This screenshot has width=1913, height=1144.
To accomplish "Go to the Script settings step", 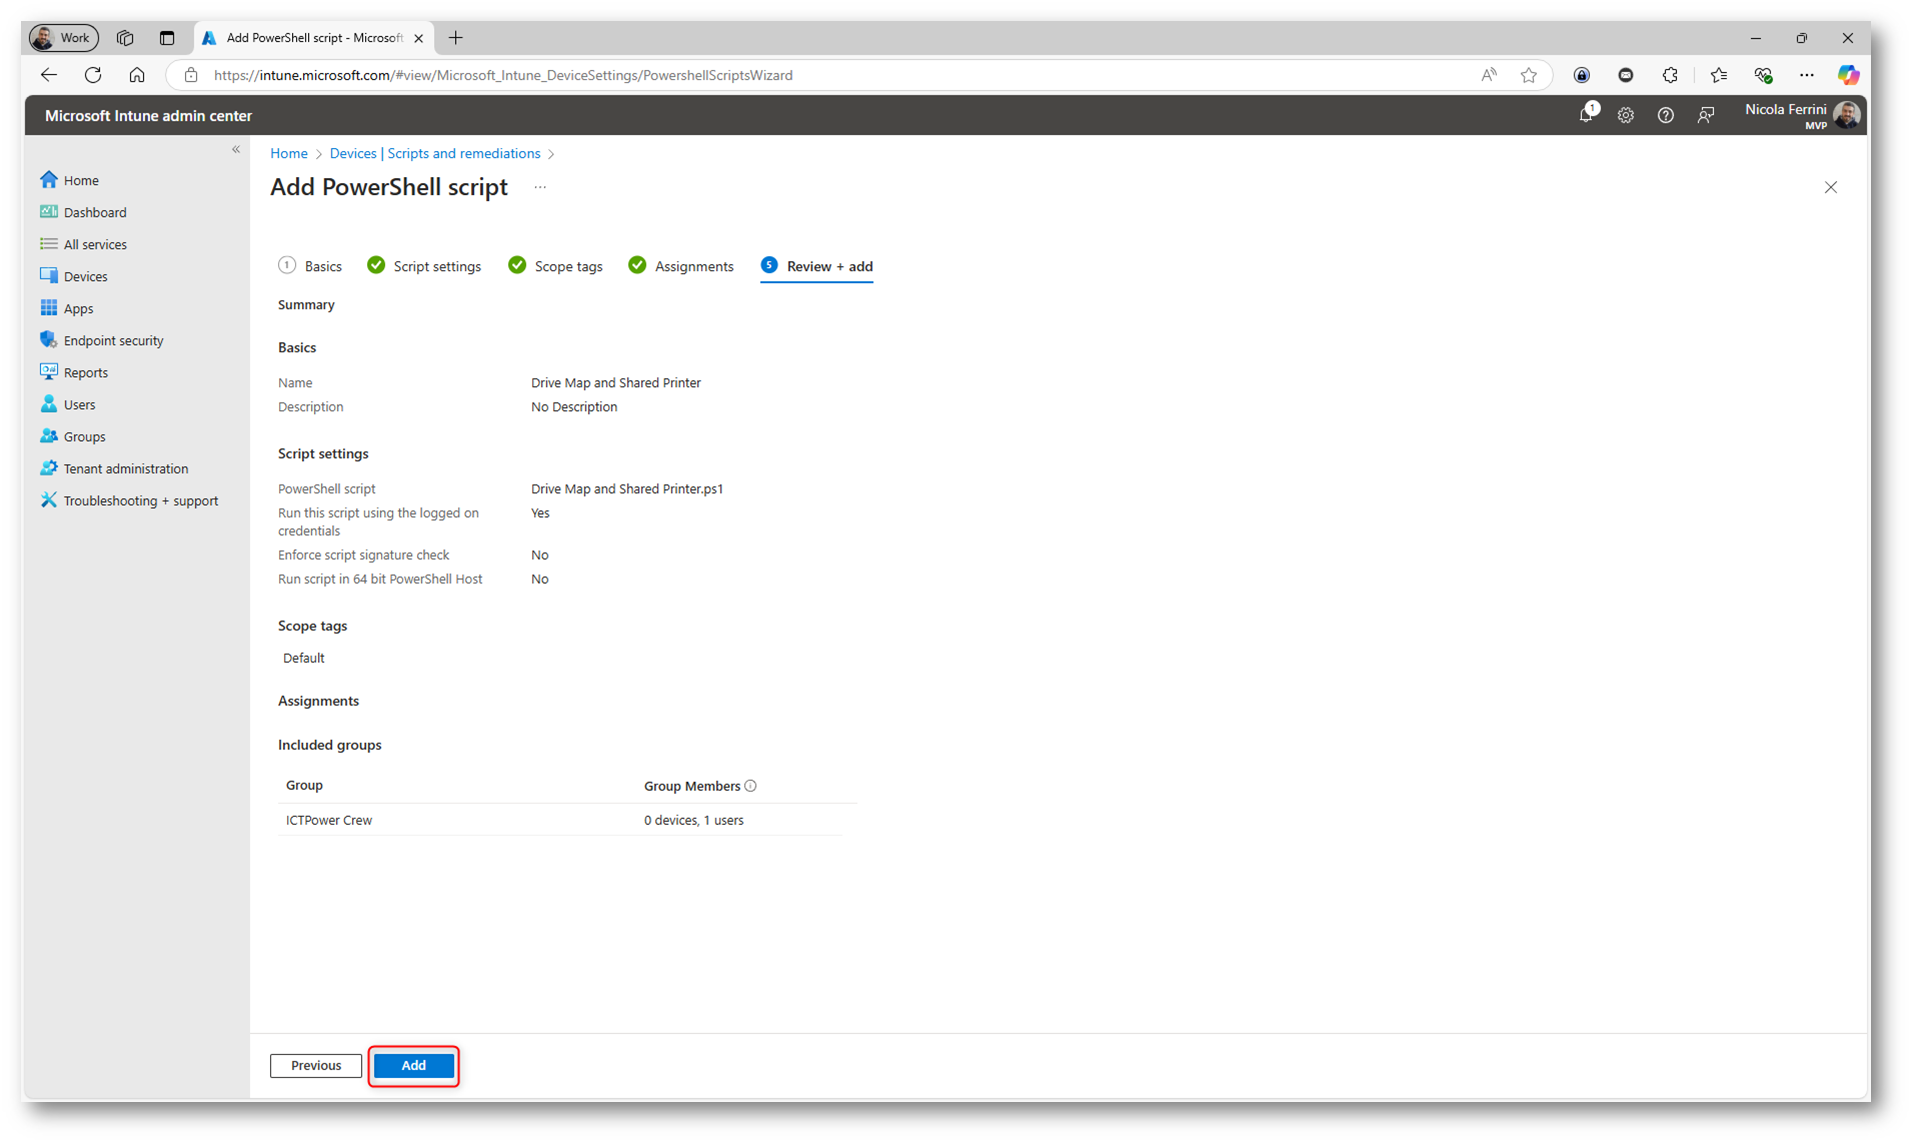I will pos(424,266).
